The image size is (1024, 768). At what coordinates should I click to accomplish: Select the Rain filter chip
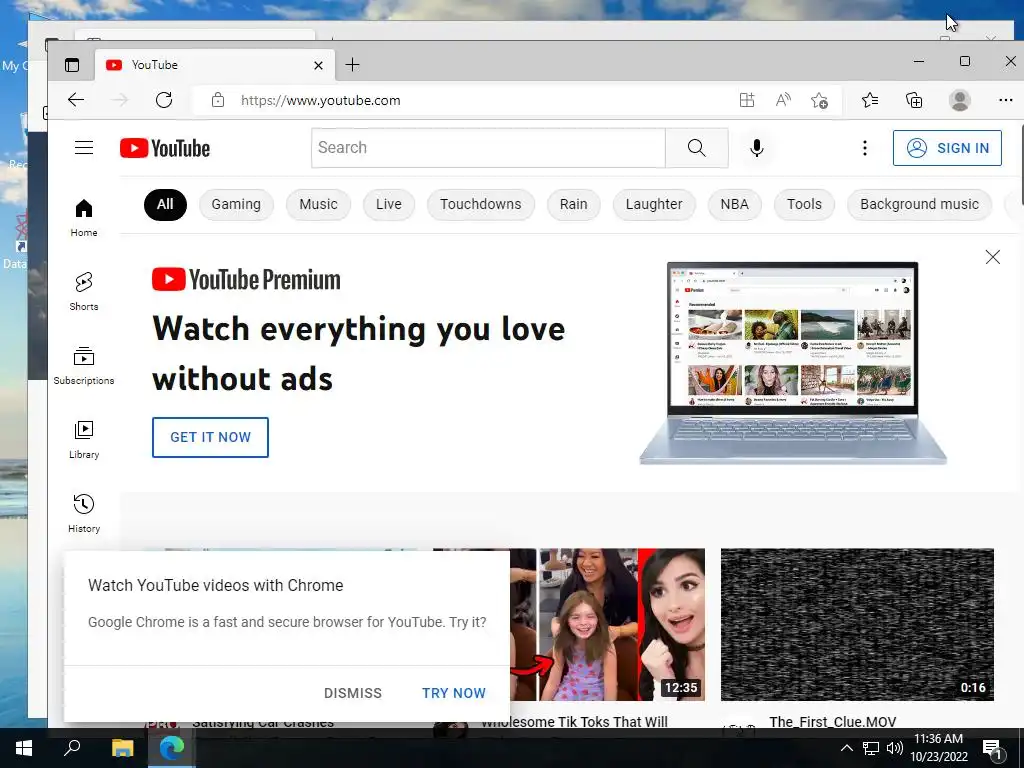click(573, 204)
